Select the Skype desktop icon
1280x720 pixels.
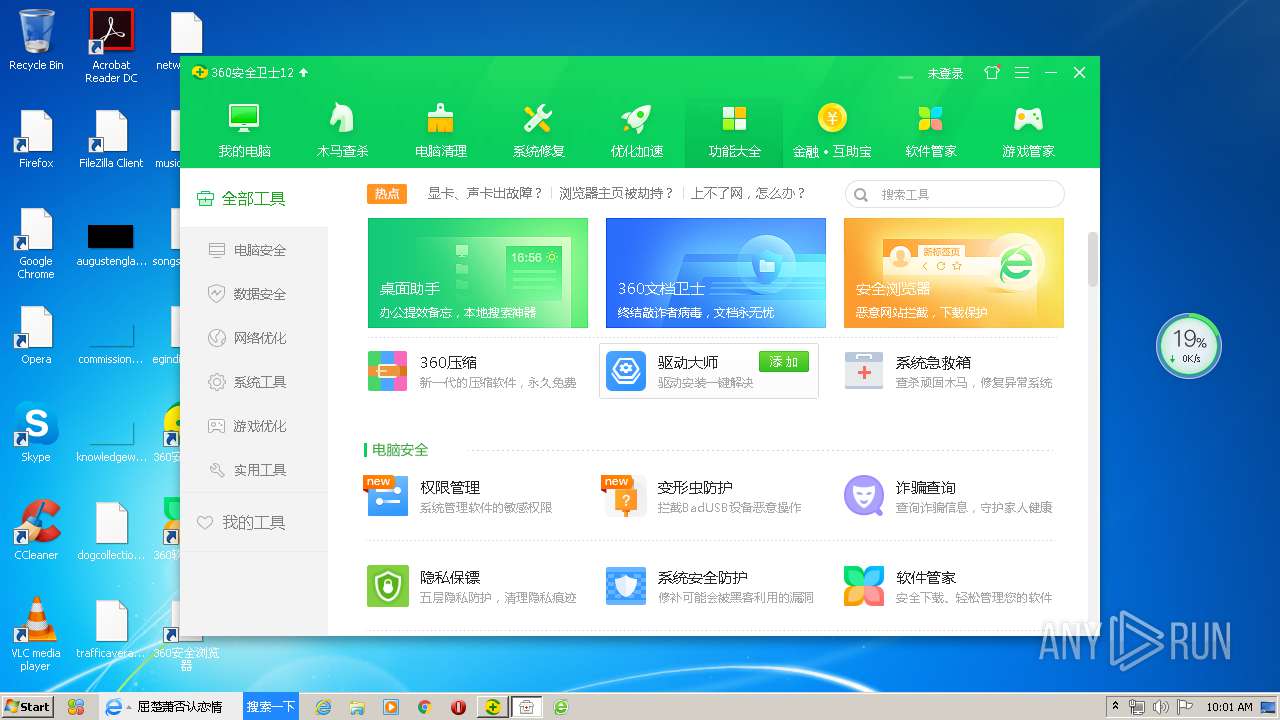[36, 432]
